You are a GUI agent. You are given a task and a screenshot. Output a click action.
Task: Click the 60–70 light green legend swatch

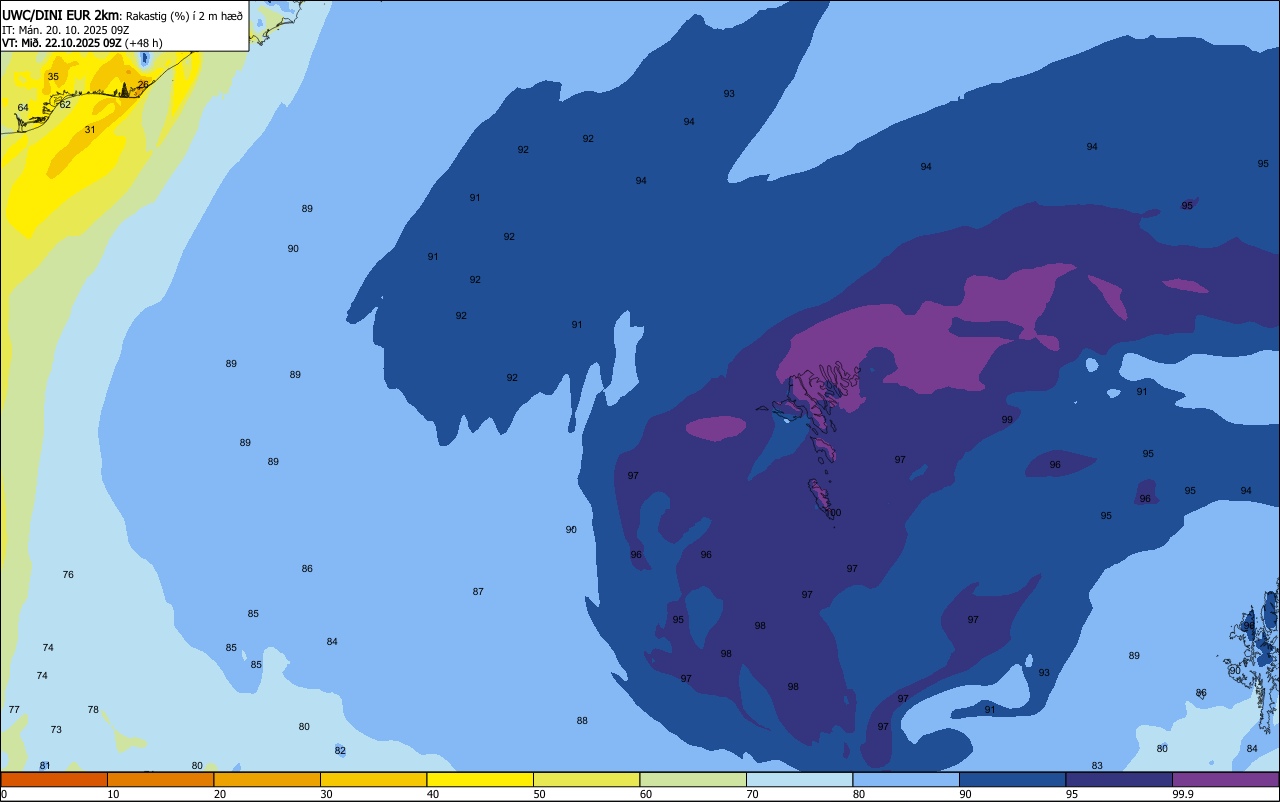pyautogui.click(x=693, y=779)
